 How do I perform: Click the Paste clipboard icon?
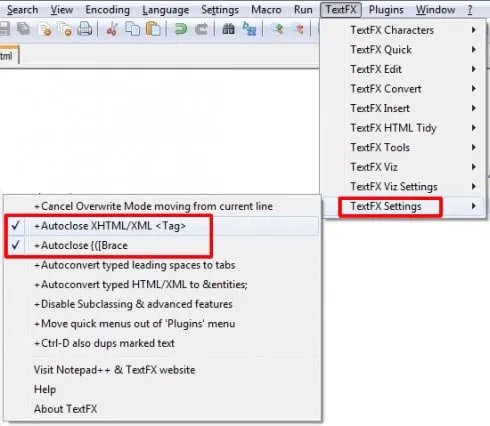(153, 29)
